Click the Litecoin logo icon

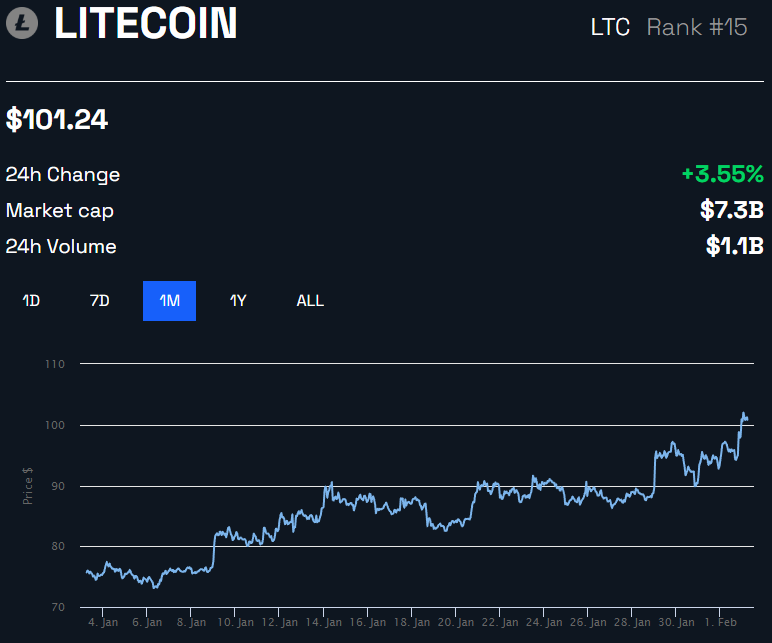tap(22, 24)
